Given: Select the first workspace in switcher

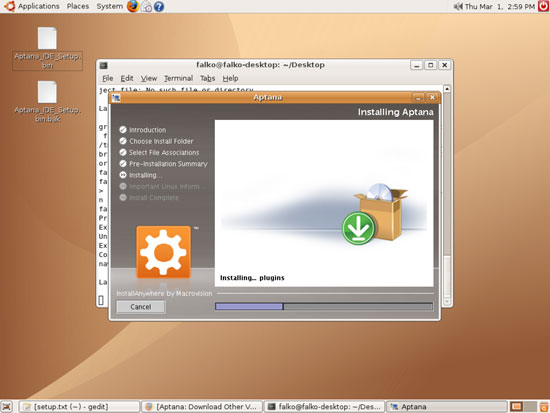Looking at the screenshot, I should click(x=516, y=407).
